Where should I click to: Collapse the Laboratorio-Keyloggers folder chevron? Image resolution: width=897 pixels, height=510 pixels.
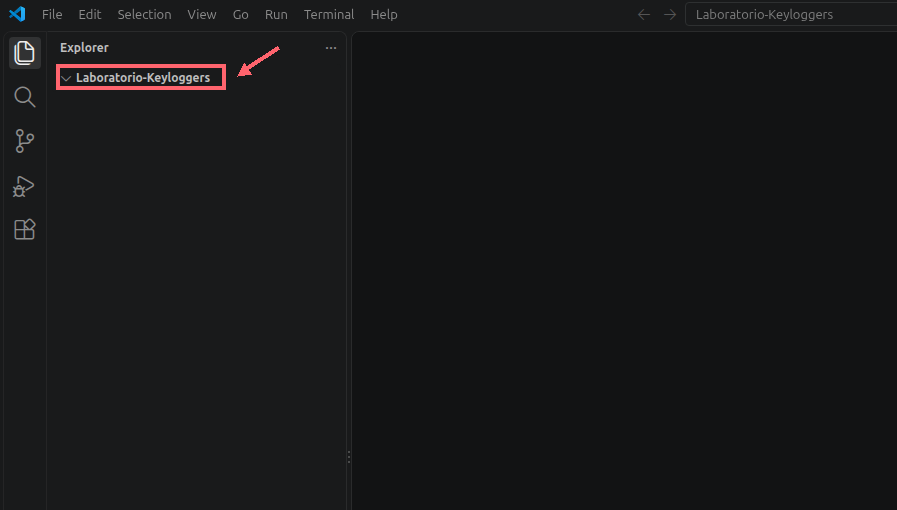click(66, 78)
